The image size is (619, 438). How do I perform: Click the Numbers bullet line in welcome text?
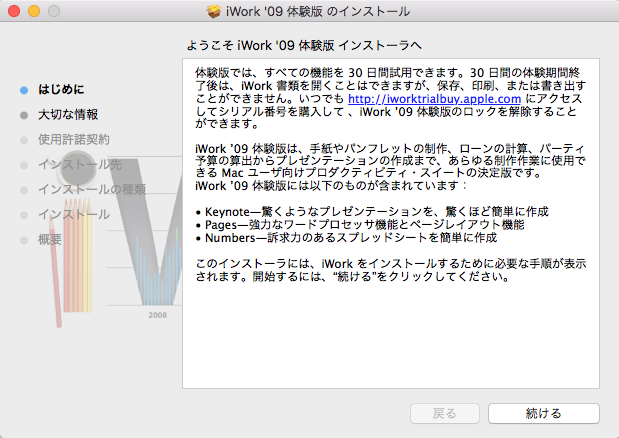(346, 238)
